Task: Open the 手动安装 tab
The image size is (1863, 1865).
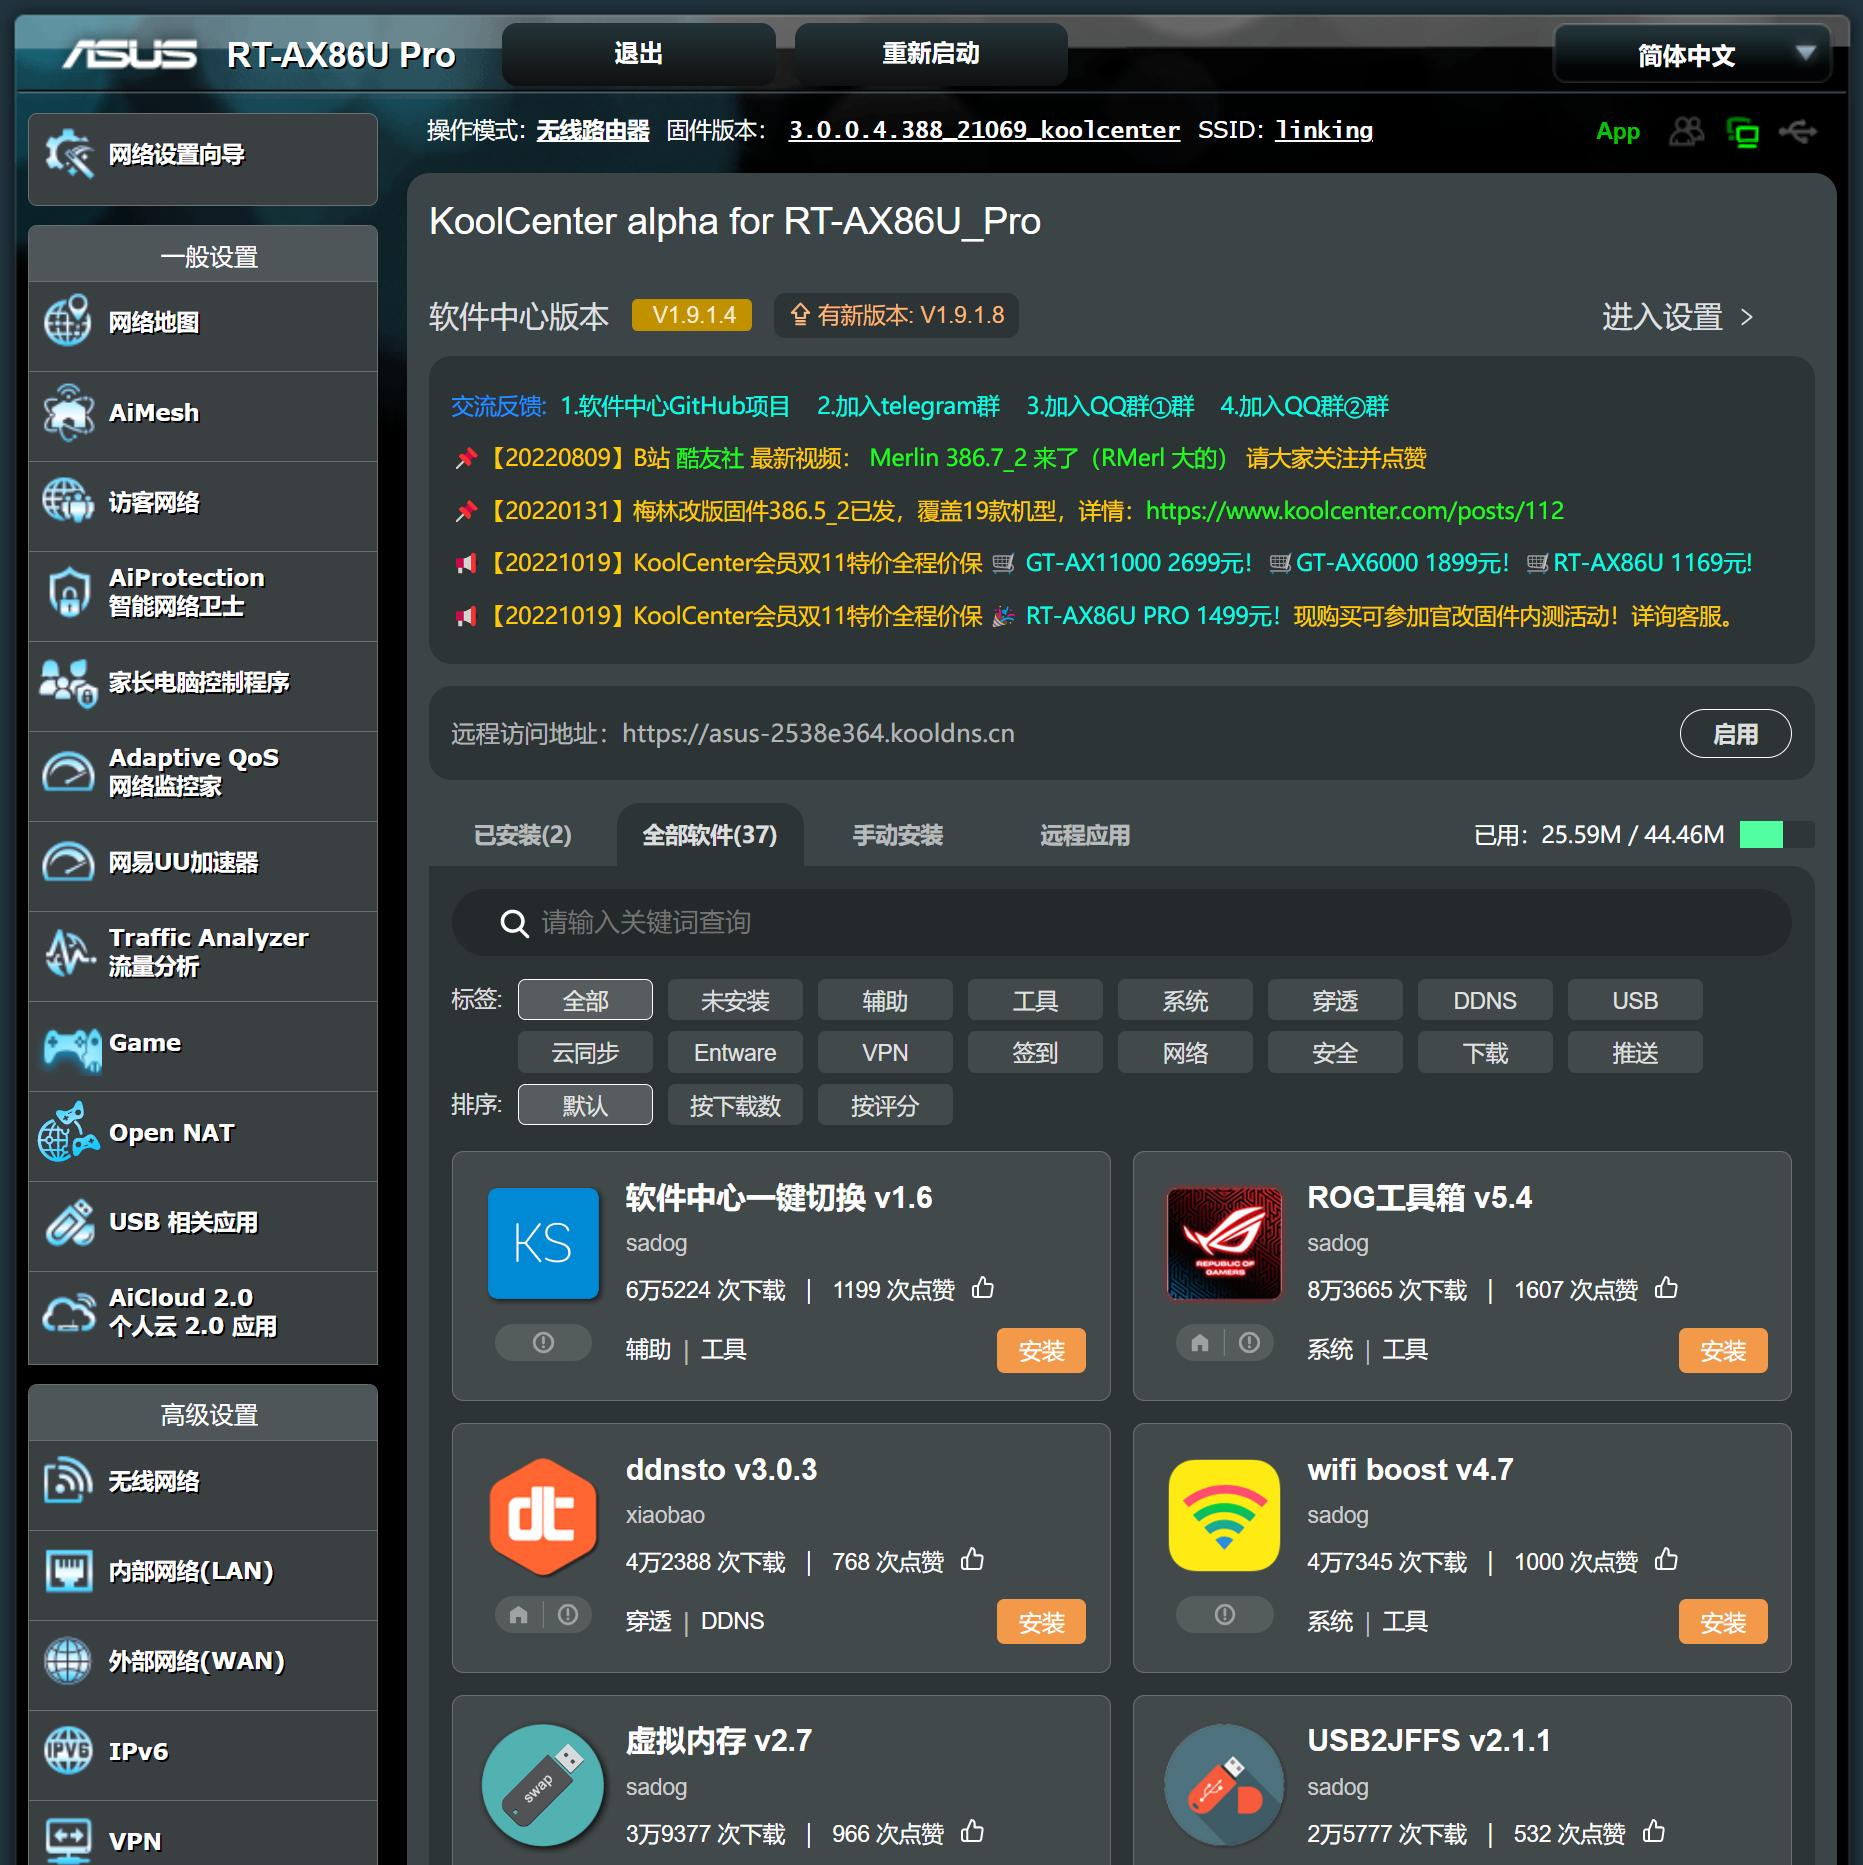Action: (x=897, y=835)
